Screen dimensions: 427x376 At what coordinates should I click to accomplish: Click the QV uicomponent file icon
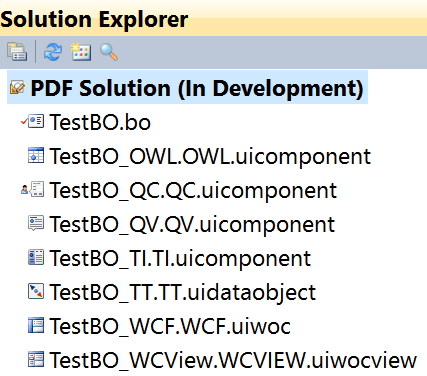(x=36, y=223)
